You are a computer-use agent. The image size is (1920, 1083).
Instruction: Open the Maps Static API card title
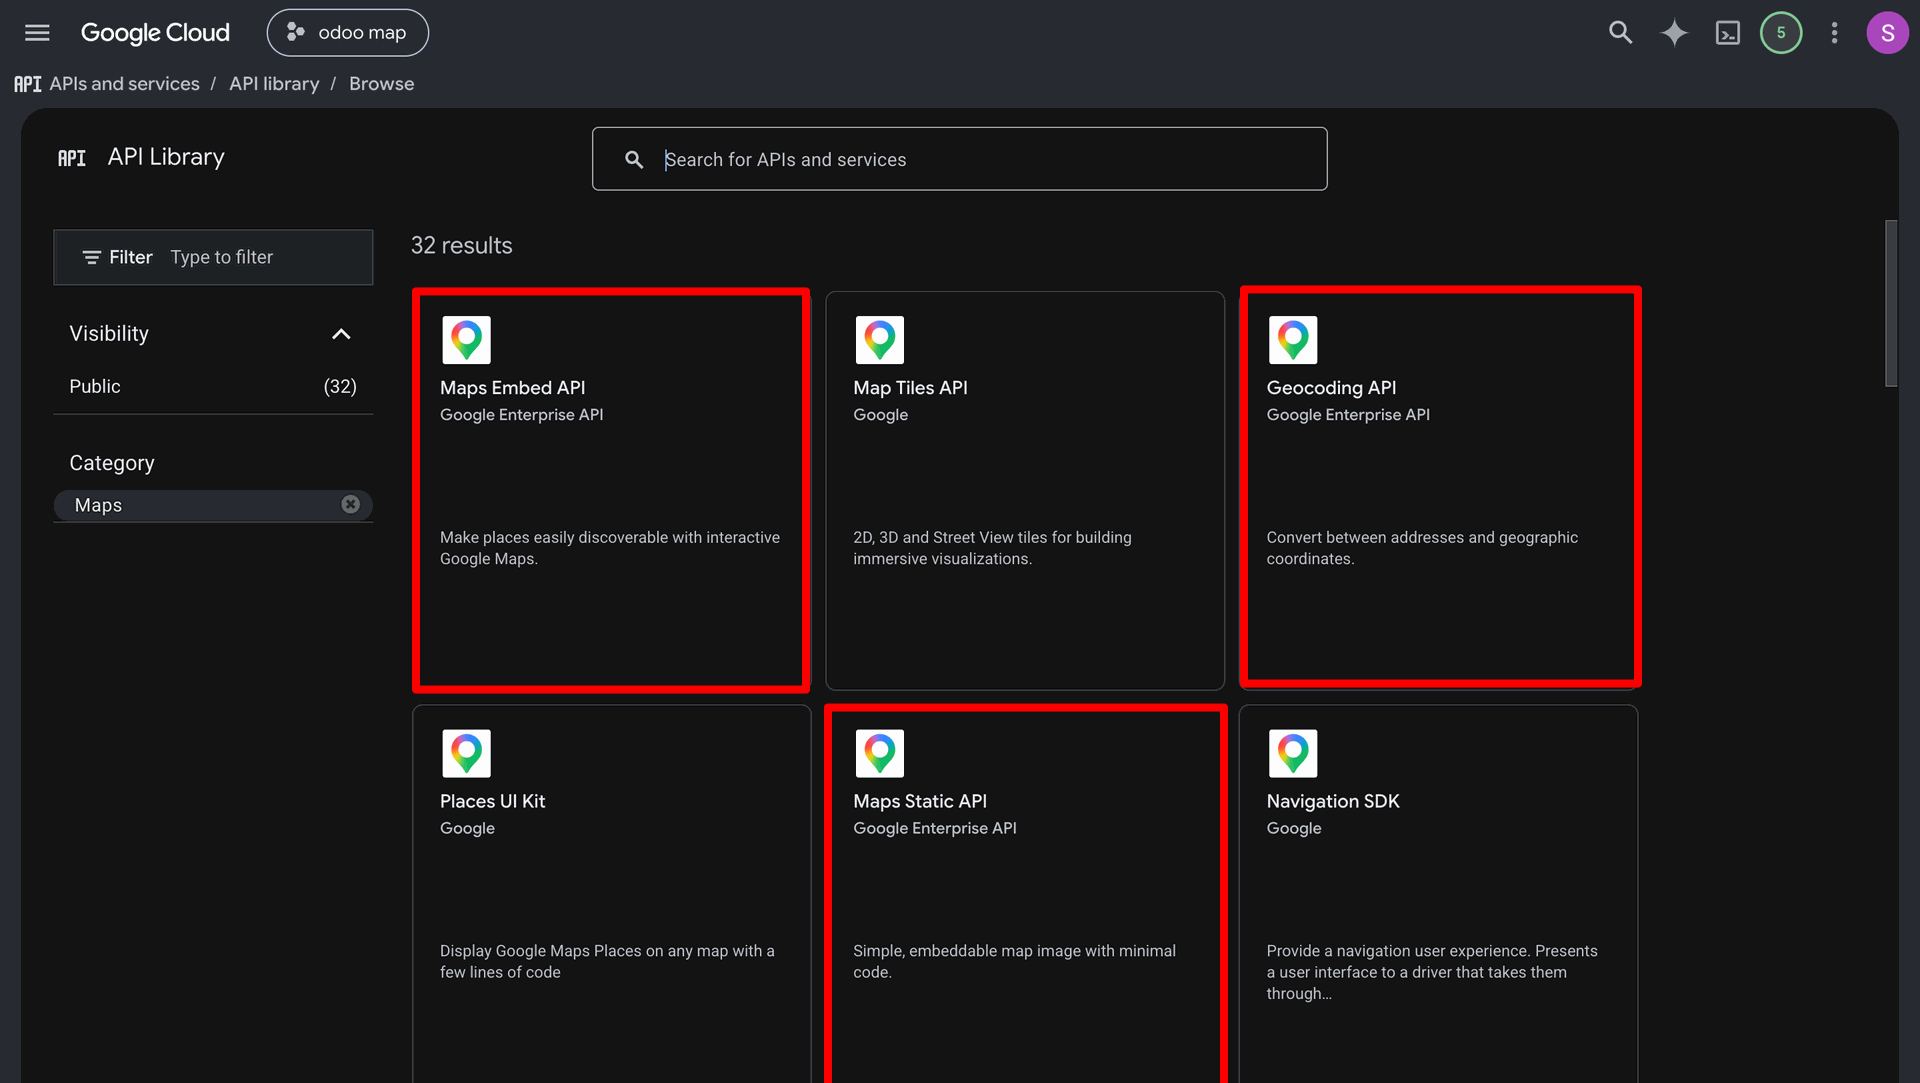click(919, 801)
